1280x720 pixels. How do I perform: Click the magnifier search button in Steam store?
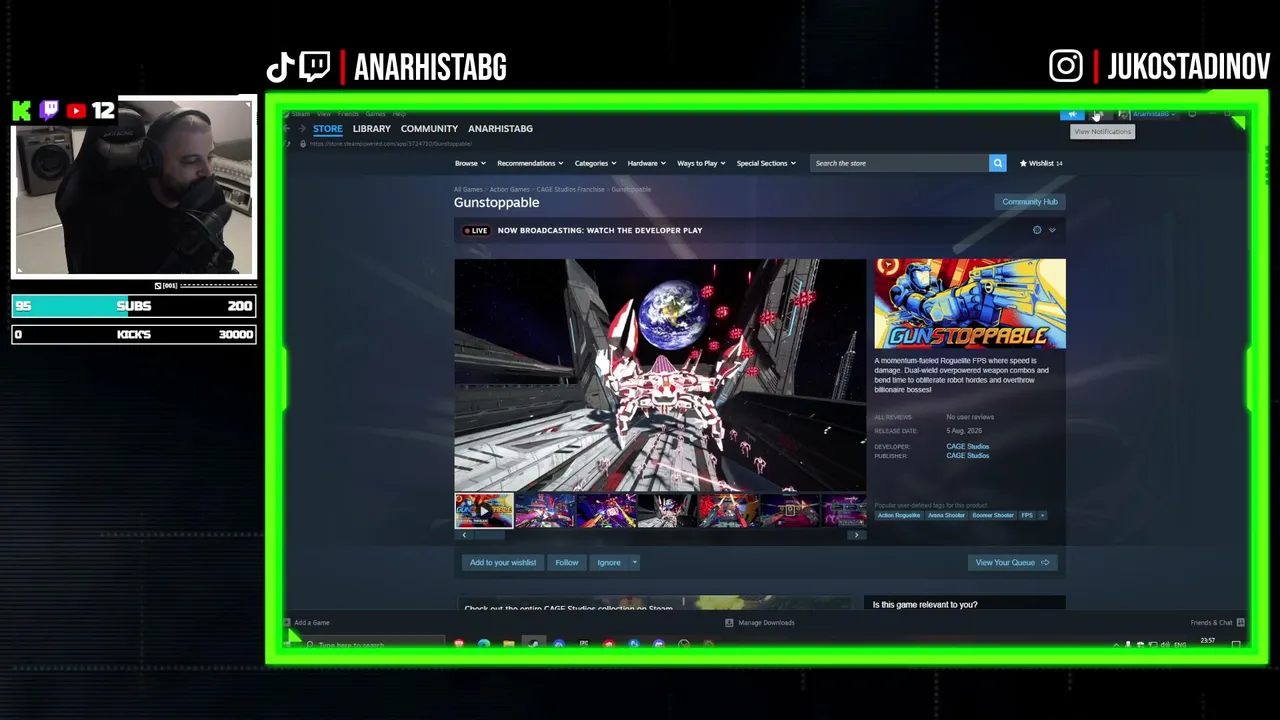tap(997, 163)
